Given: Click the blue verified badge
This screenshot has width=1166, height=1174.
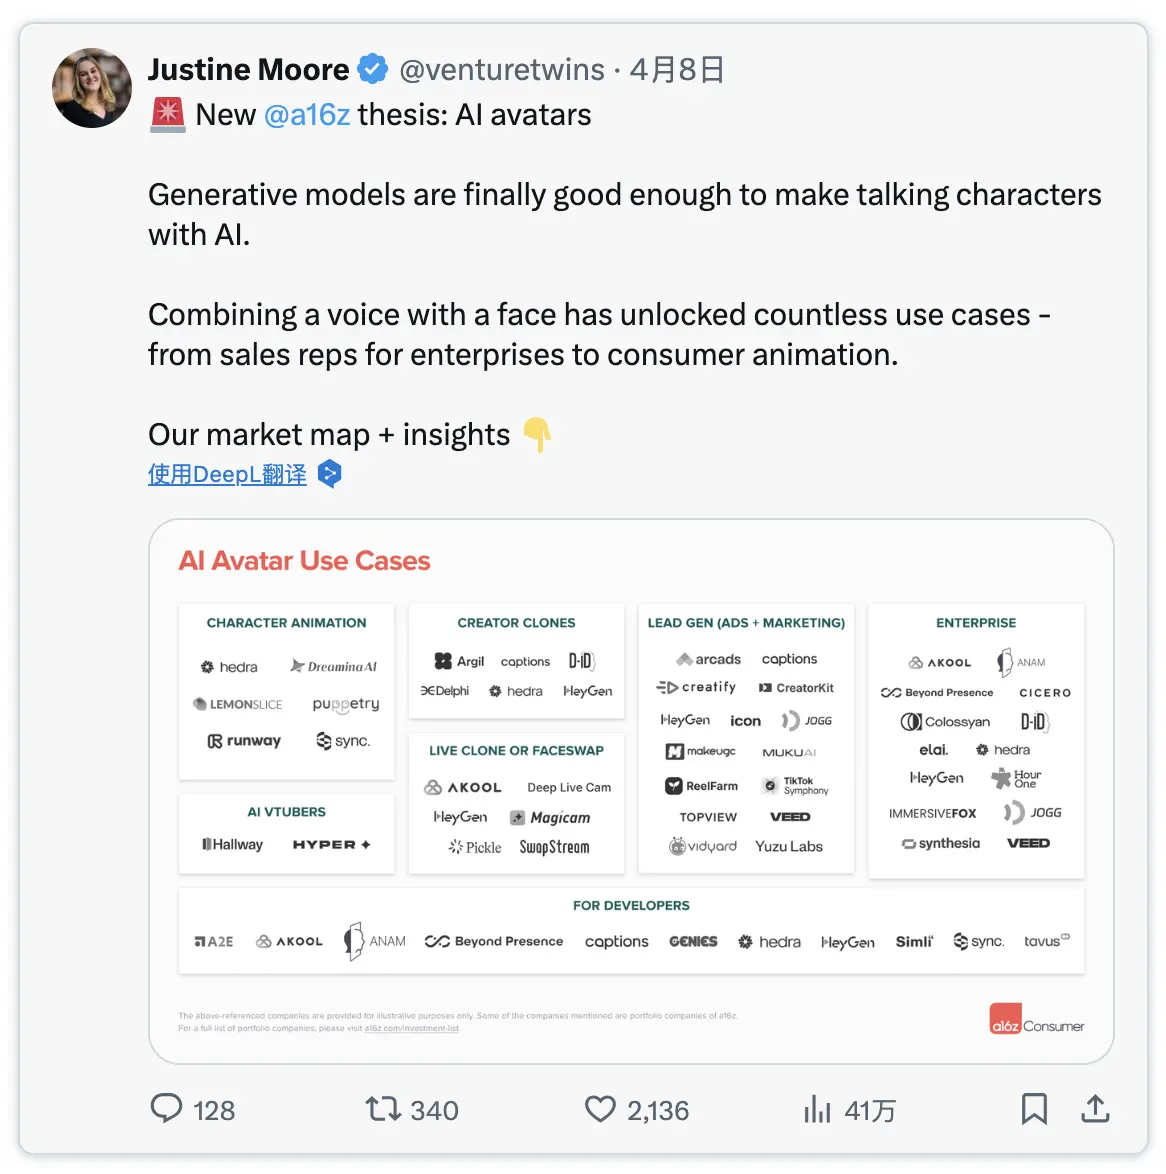Looking at the screenshot, I should click(x=373, y=69).
